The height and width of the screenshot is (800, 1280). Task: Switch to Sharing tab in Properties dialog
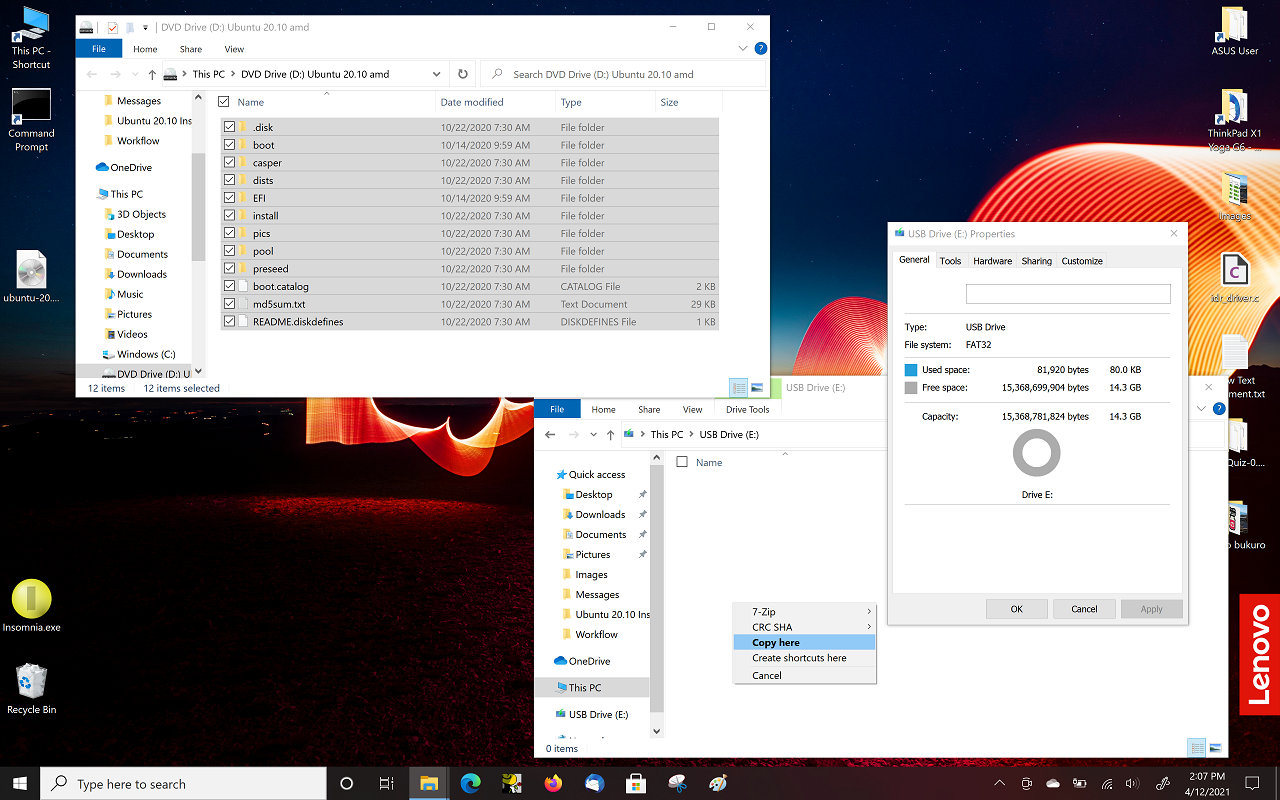click(1036, 261)
